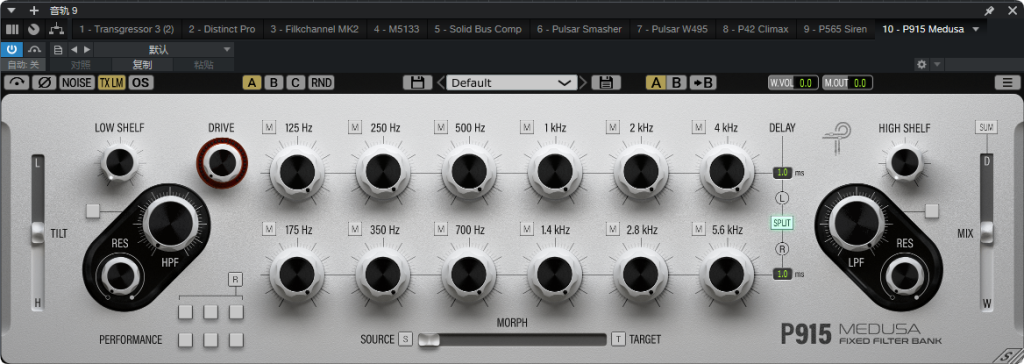Switch to the 3 - Filkchannel MK2 tab
The width and height of the screenshot is (1024, 364).
(314, 29)
